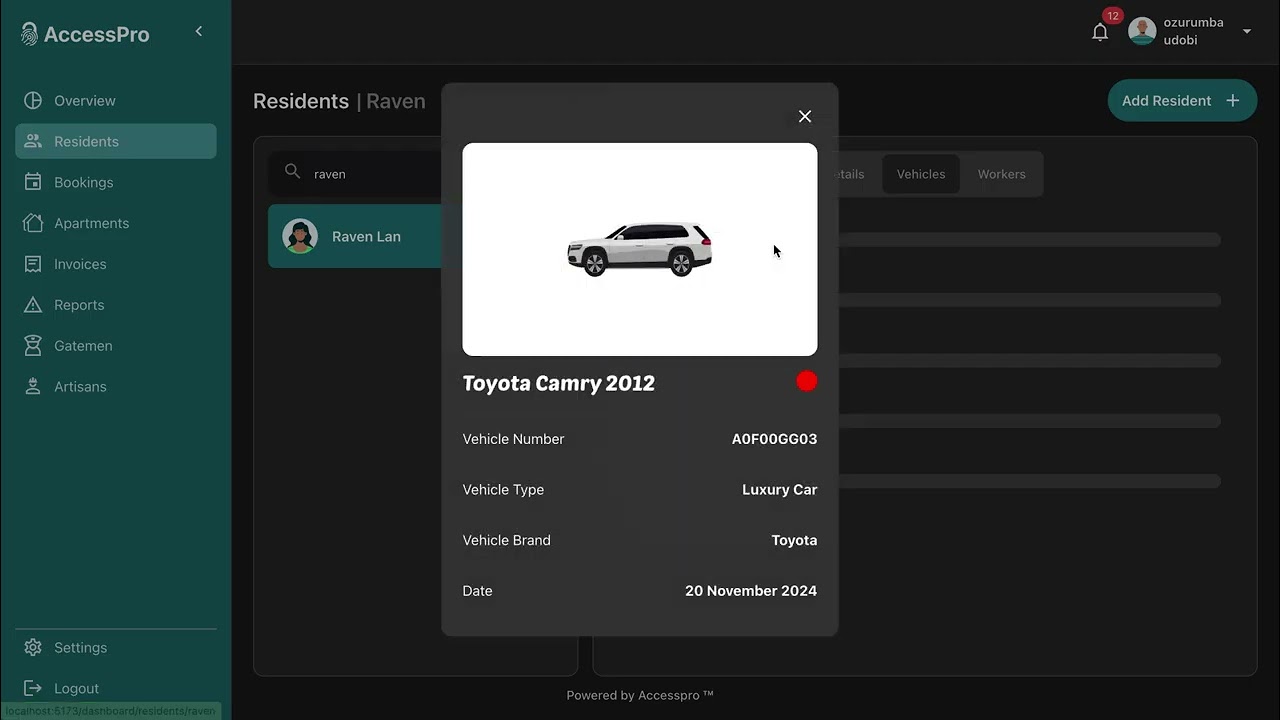Click the Residents people icon
This screenshot has height=720, width=1280.
33,141
